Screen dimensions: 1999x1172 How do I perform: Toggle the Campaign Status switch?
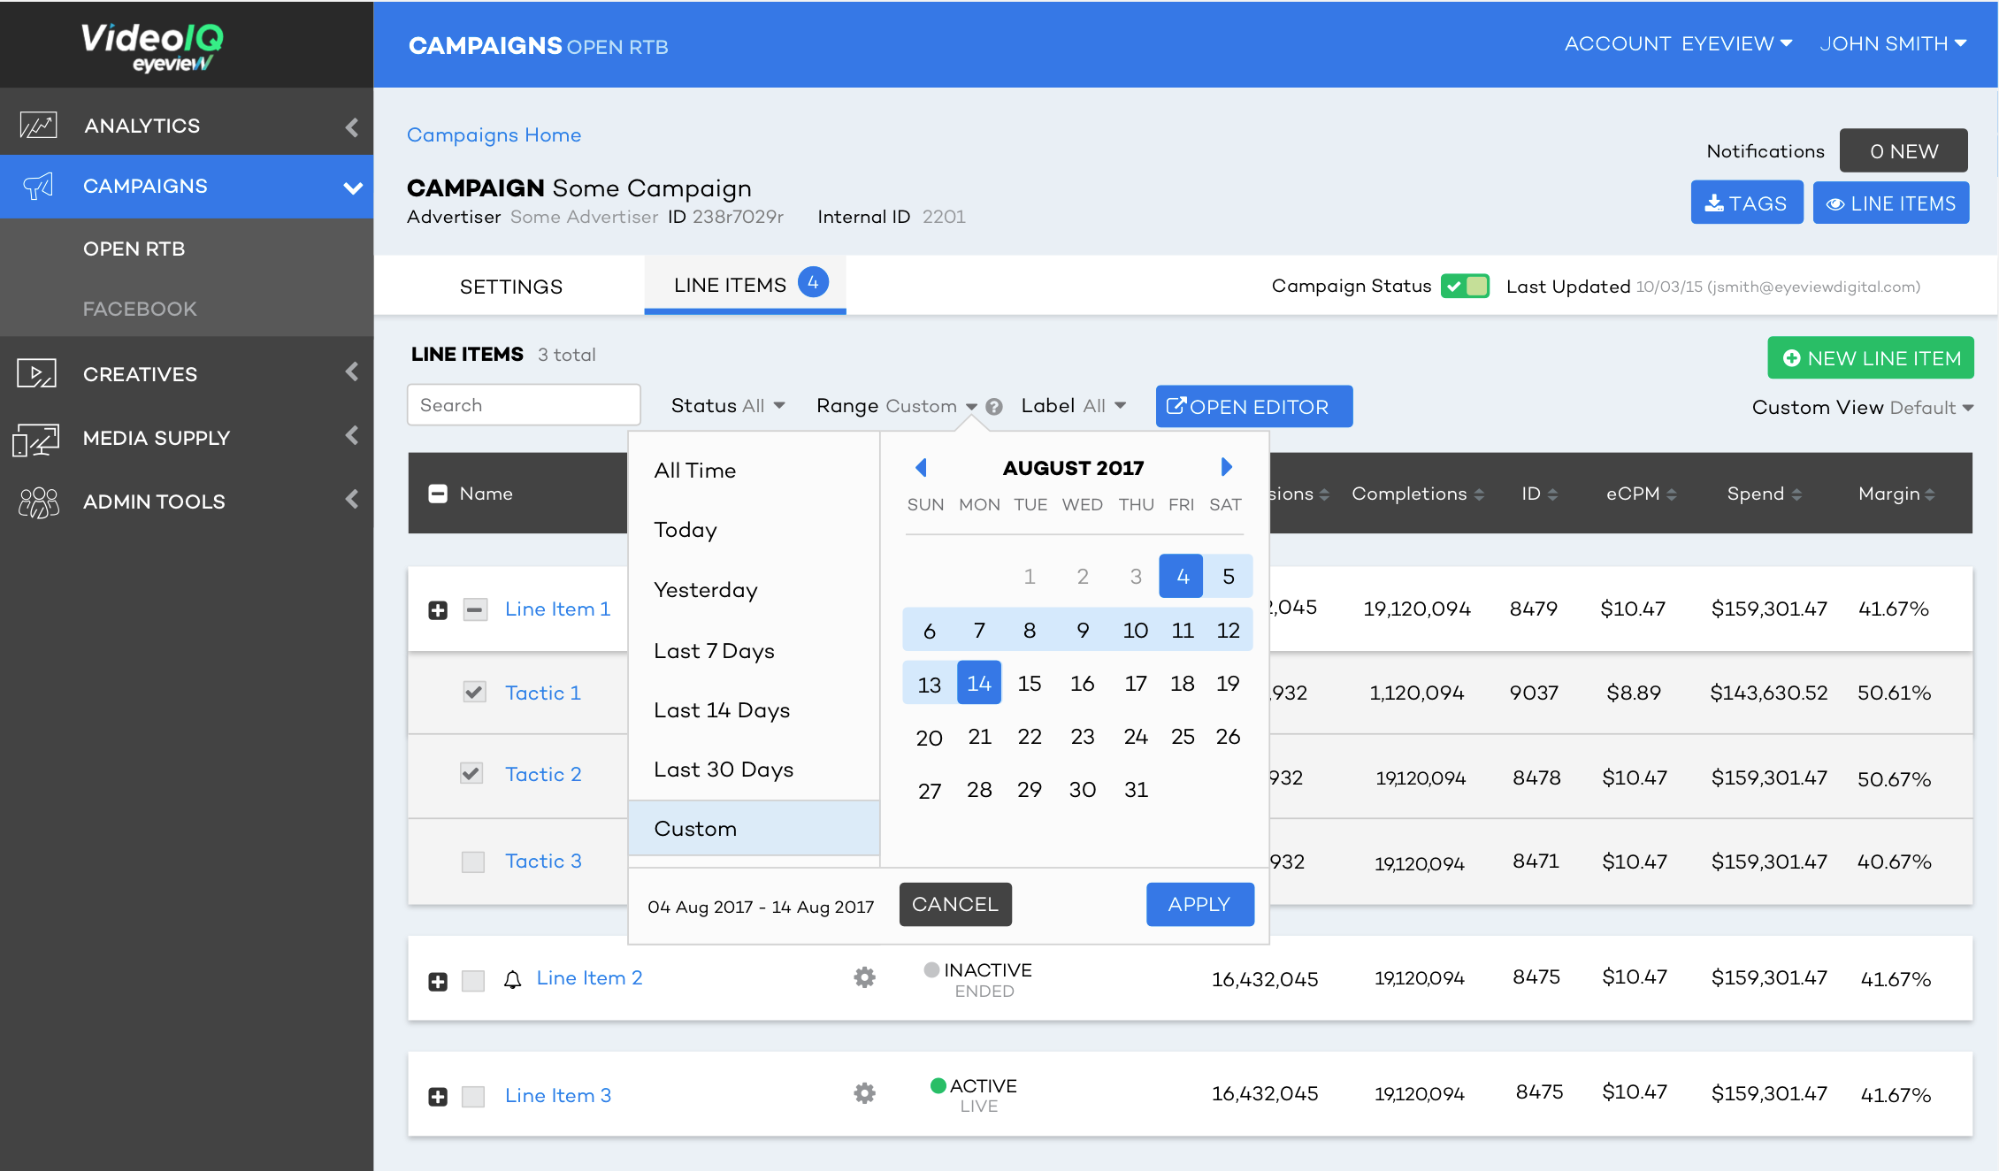click(x=1465, y=286)
